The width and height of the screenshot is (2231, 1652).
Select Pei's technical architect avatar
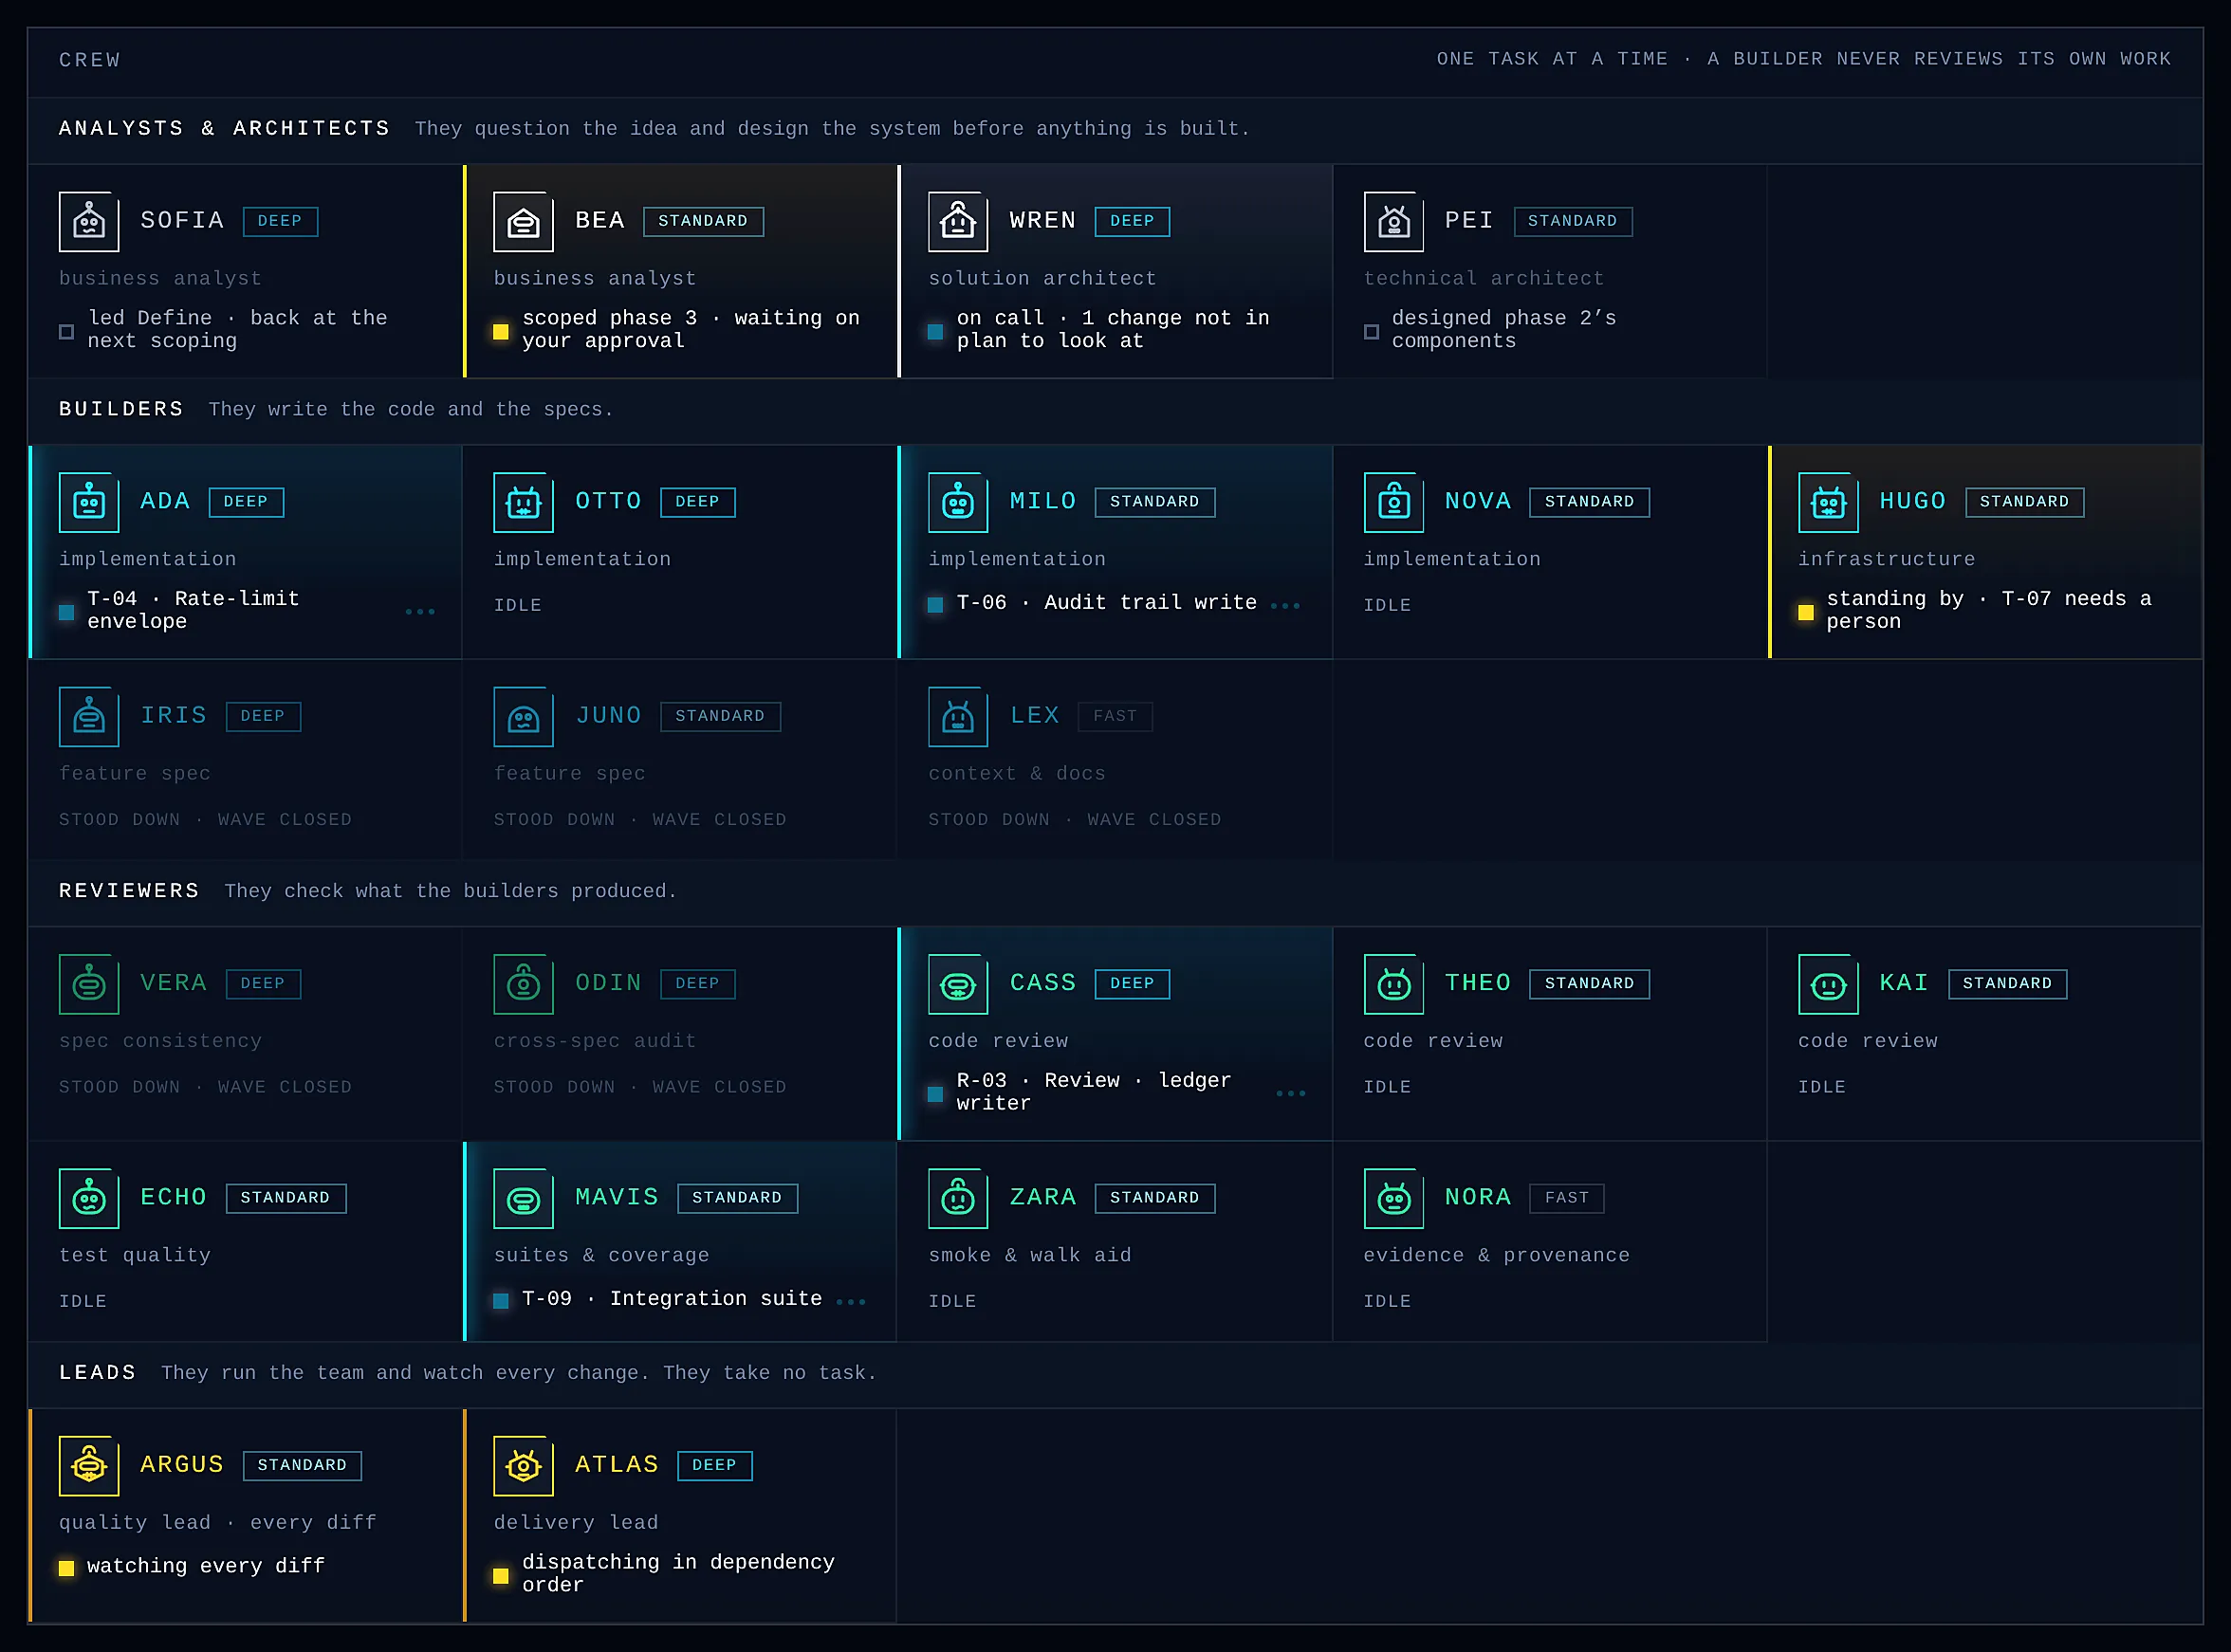[x=1393, y=222]
